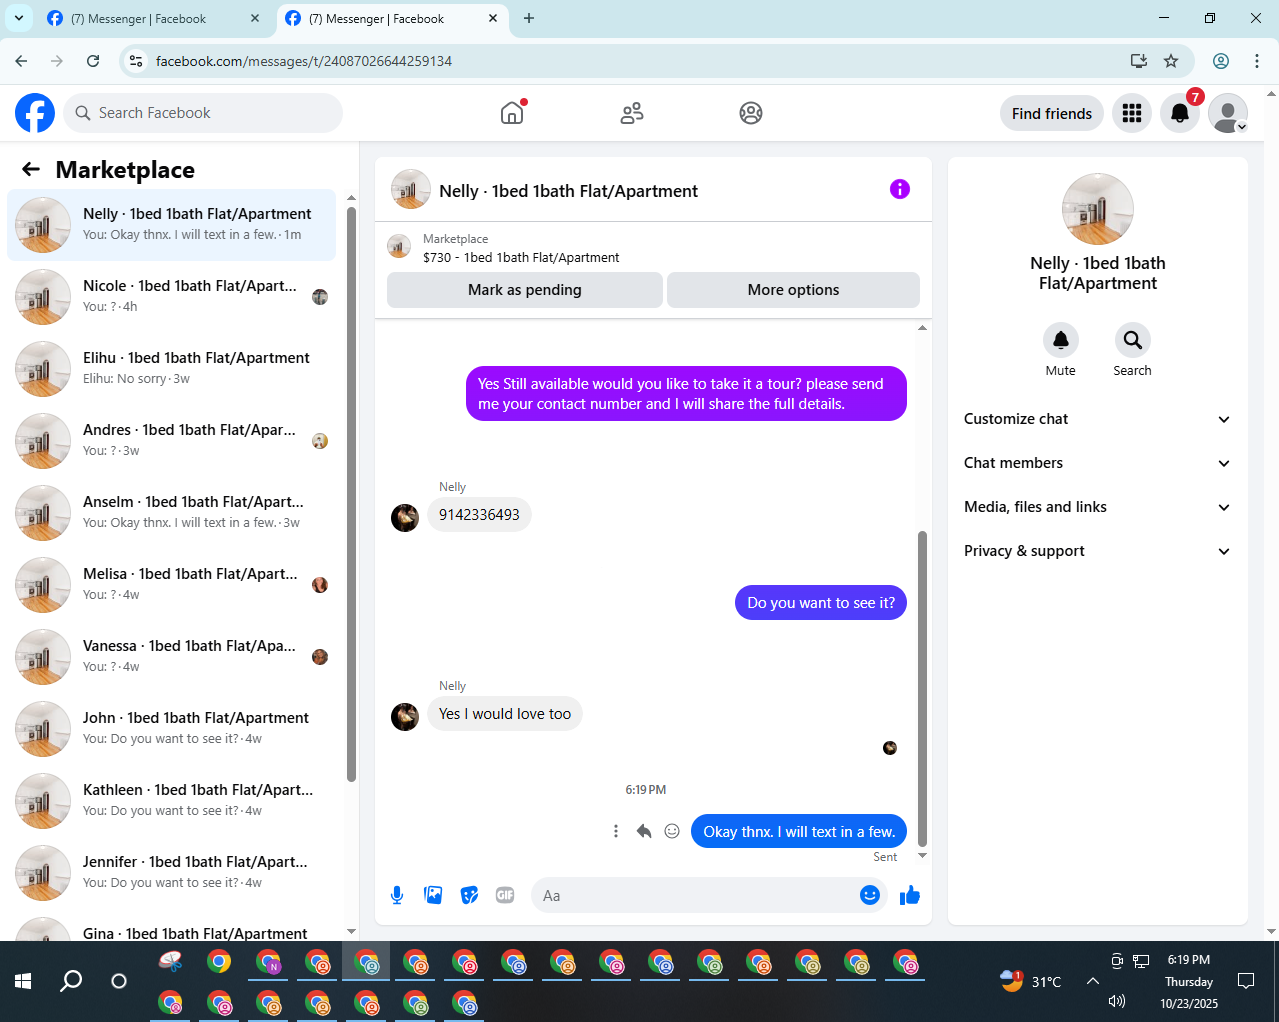Go back in browser history
1279x1022 pixels.
21,61
